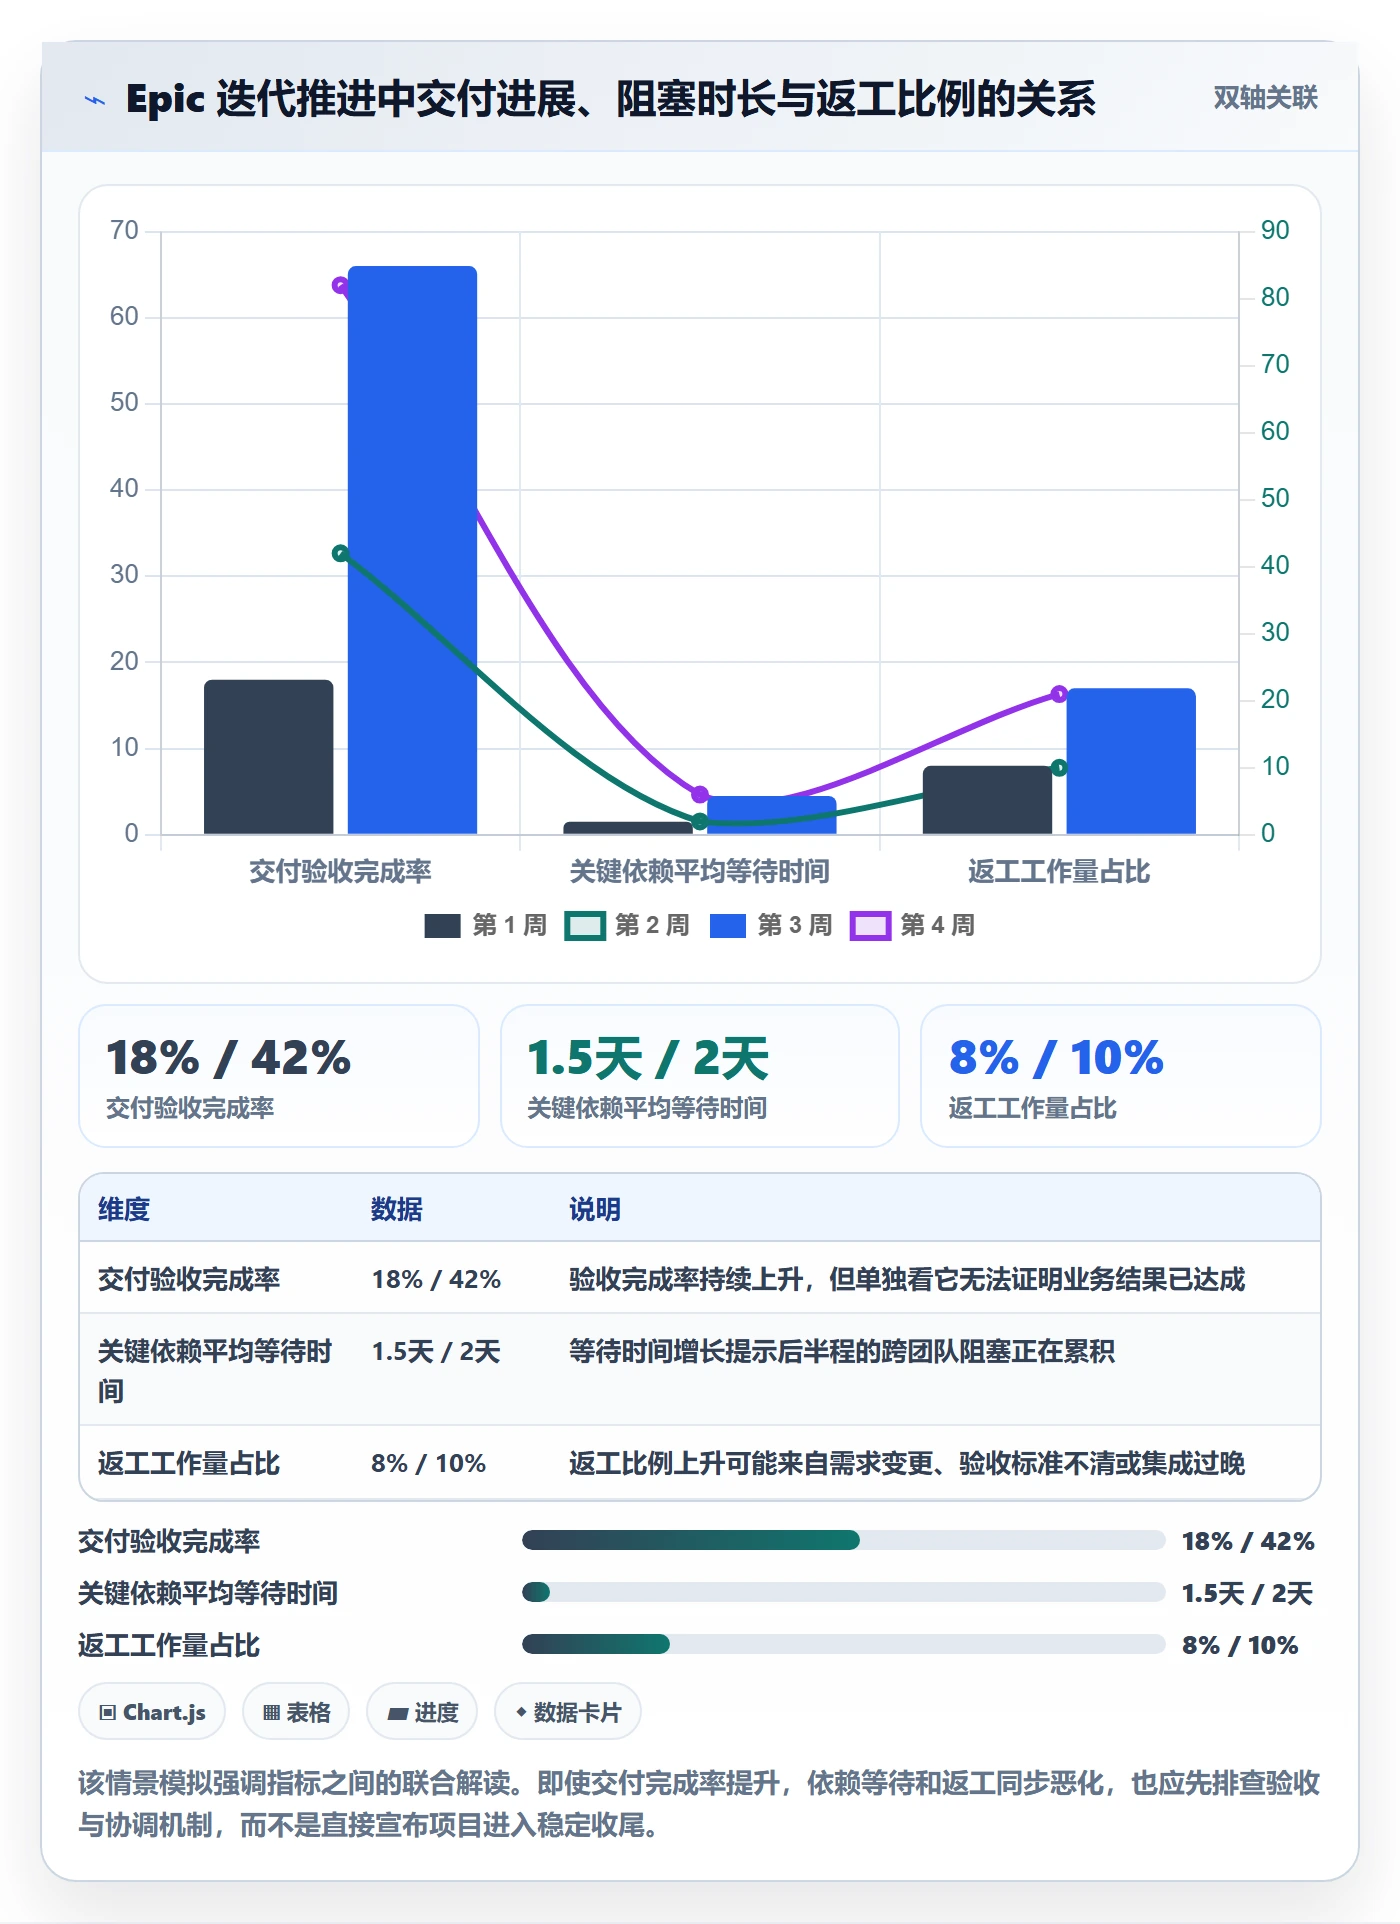This screenshot has width=1400, height=1924.
Task: Click the blue 返工工作量占比 week 3 bar
Action: coord(1131,761)
